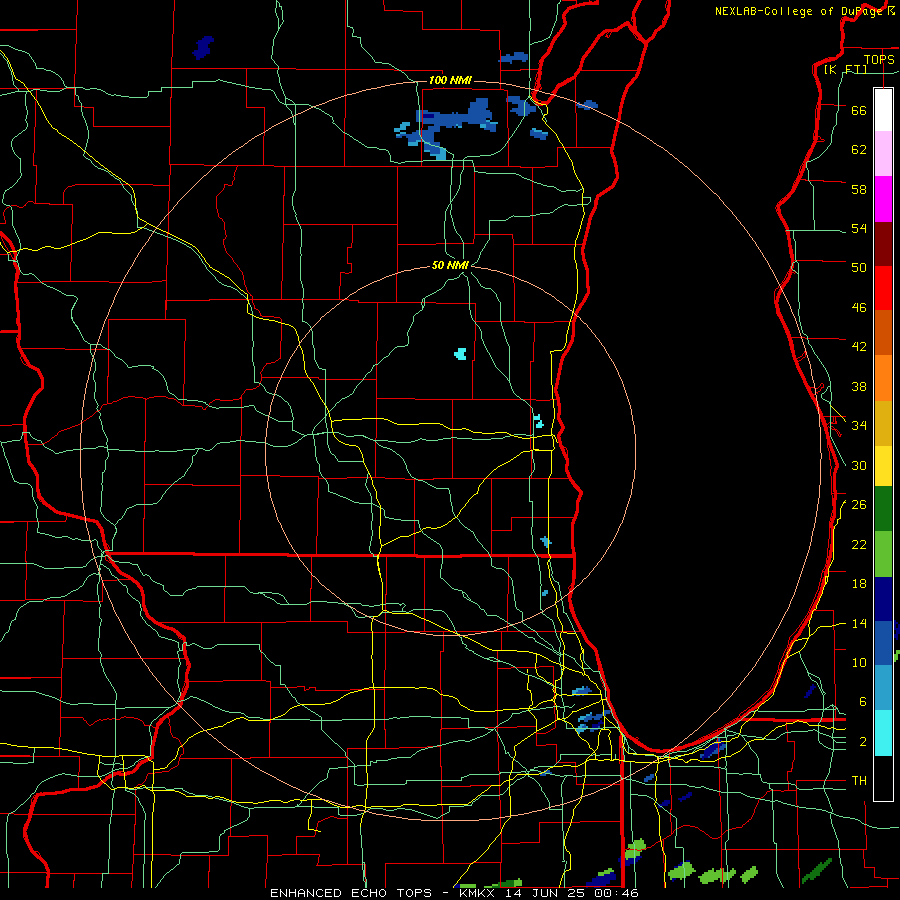Click the 30 legend value
The height and width of the screenshot is (900, 900).
click(x=859, y=465)
